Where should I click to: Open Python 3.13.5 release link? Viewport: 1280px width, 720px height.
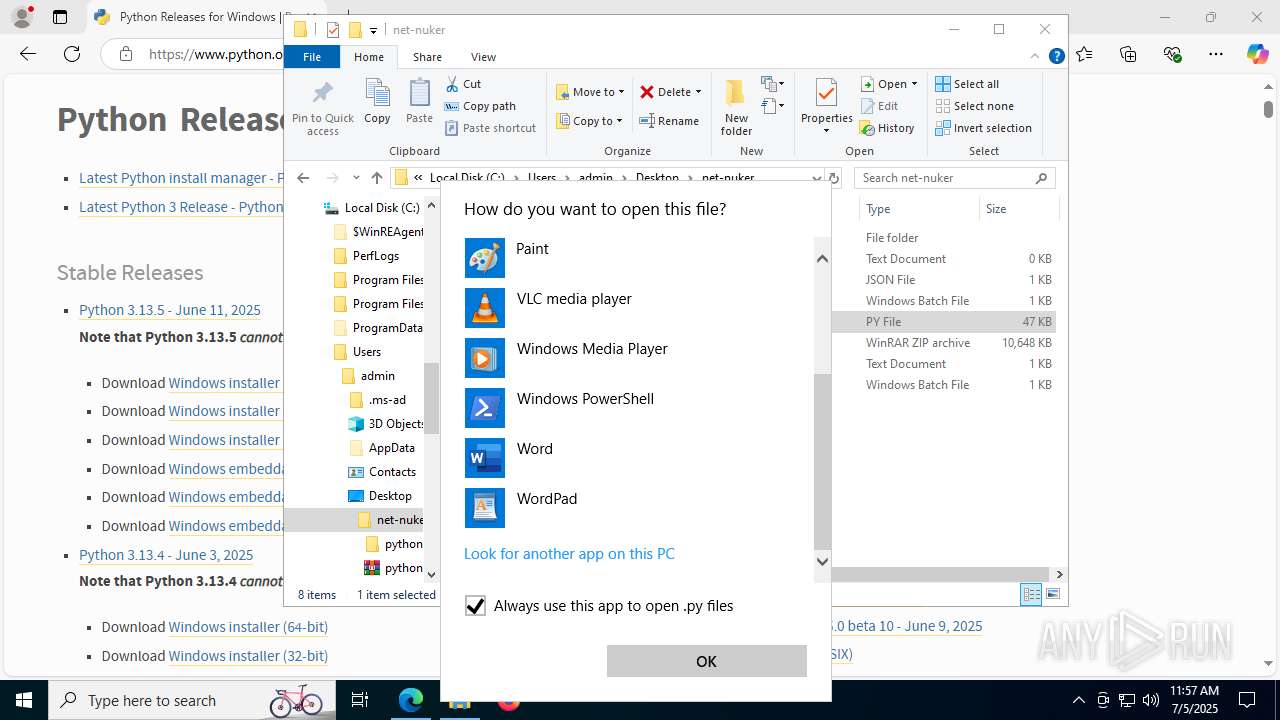pos(170,310)
